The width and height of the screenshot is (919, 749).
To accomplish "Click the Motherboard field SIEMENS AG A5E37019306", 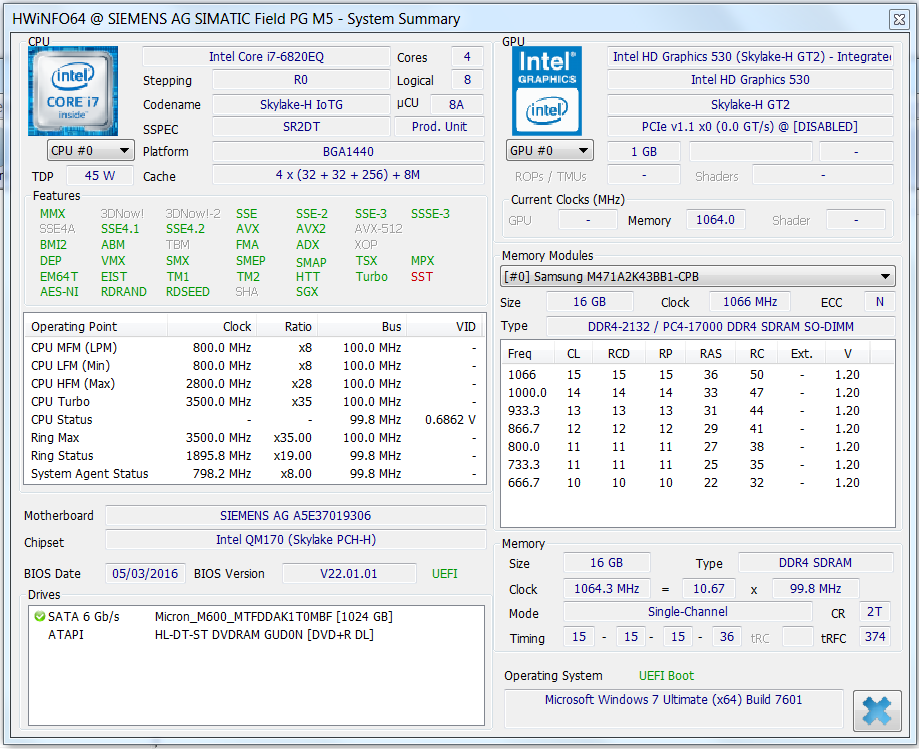I will point(295,516).
